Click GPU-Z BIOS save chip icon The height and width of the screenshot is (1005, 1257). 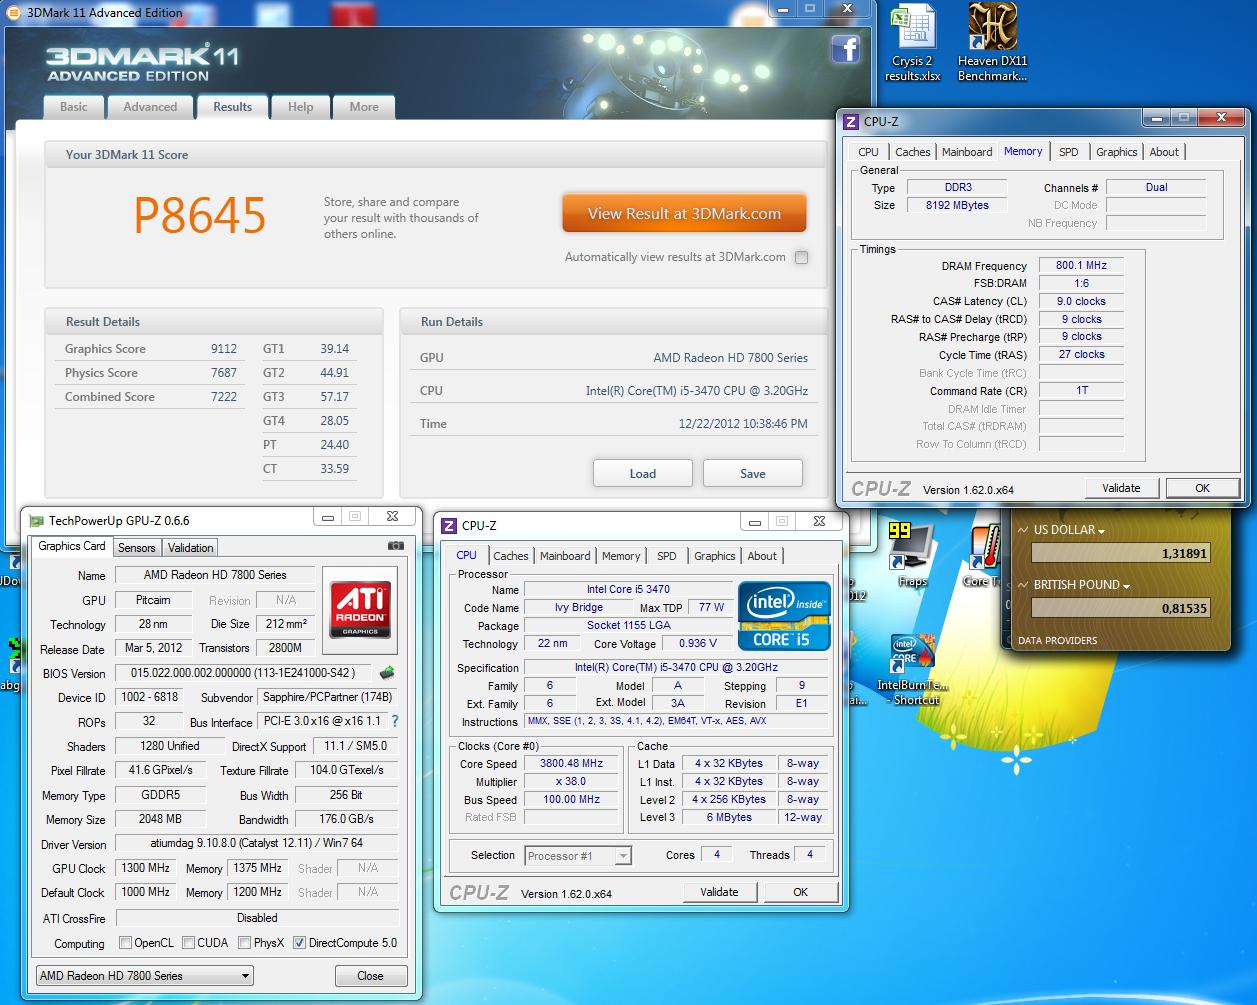[387, 673]
